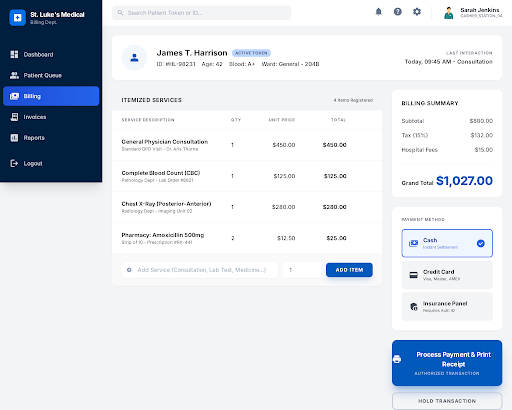Click the $450.00 total for consultation

[334, 145]
